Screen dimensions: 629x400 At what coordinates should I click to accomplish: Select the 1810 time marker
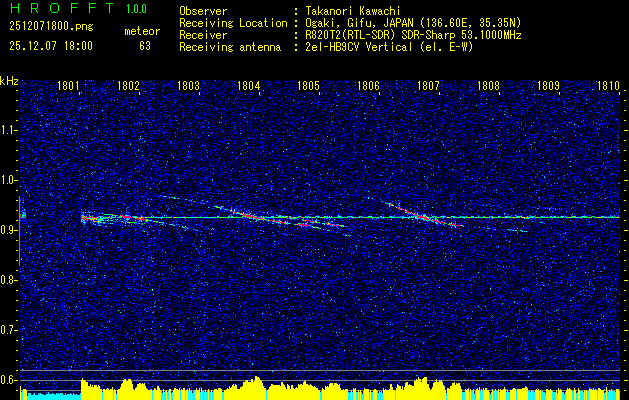point(608,87)
